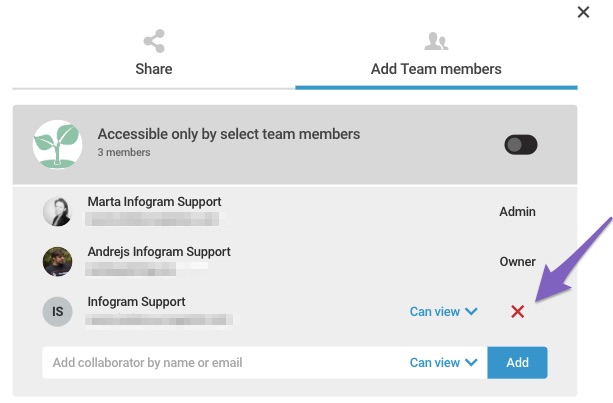This screenshot has height=403, width=613.
Task: Click Andrejs' profile avatar
Action: pos(57,261)
